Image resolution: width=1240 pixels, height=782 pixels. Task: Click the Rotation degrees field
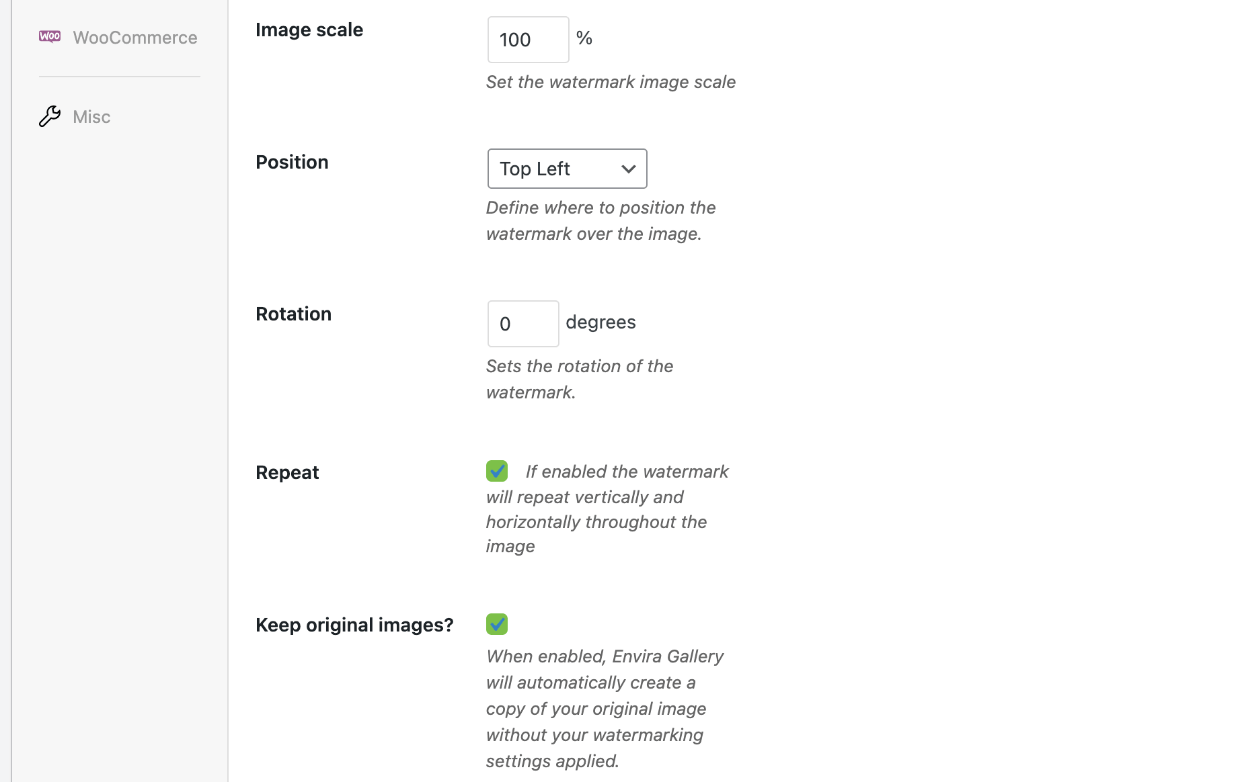point(522,323)
